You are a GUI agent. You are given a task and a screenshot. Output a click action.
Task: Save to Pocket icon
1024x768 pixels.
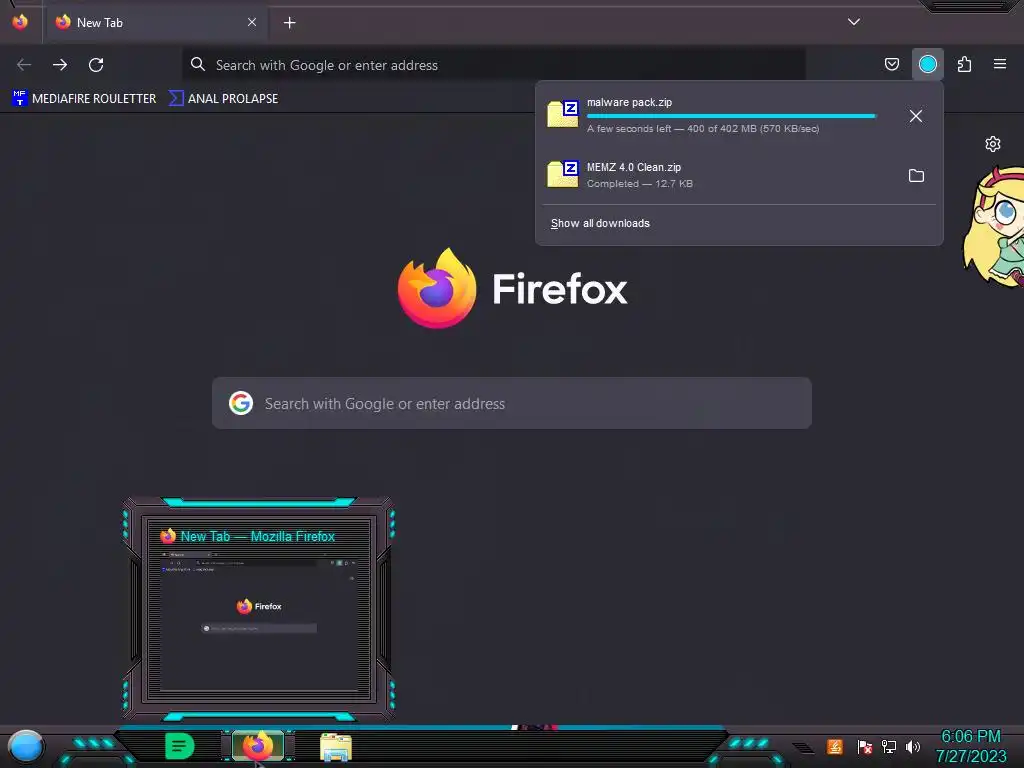coord(891,64)
